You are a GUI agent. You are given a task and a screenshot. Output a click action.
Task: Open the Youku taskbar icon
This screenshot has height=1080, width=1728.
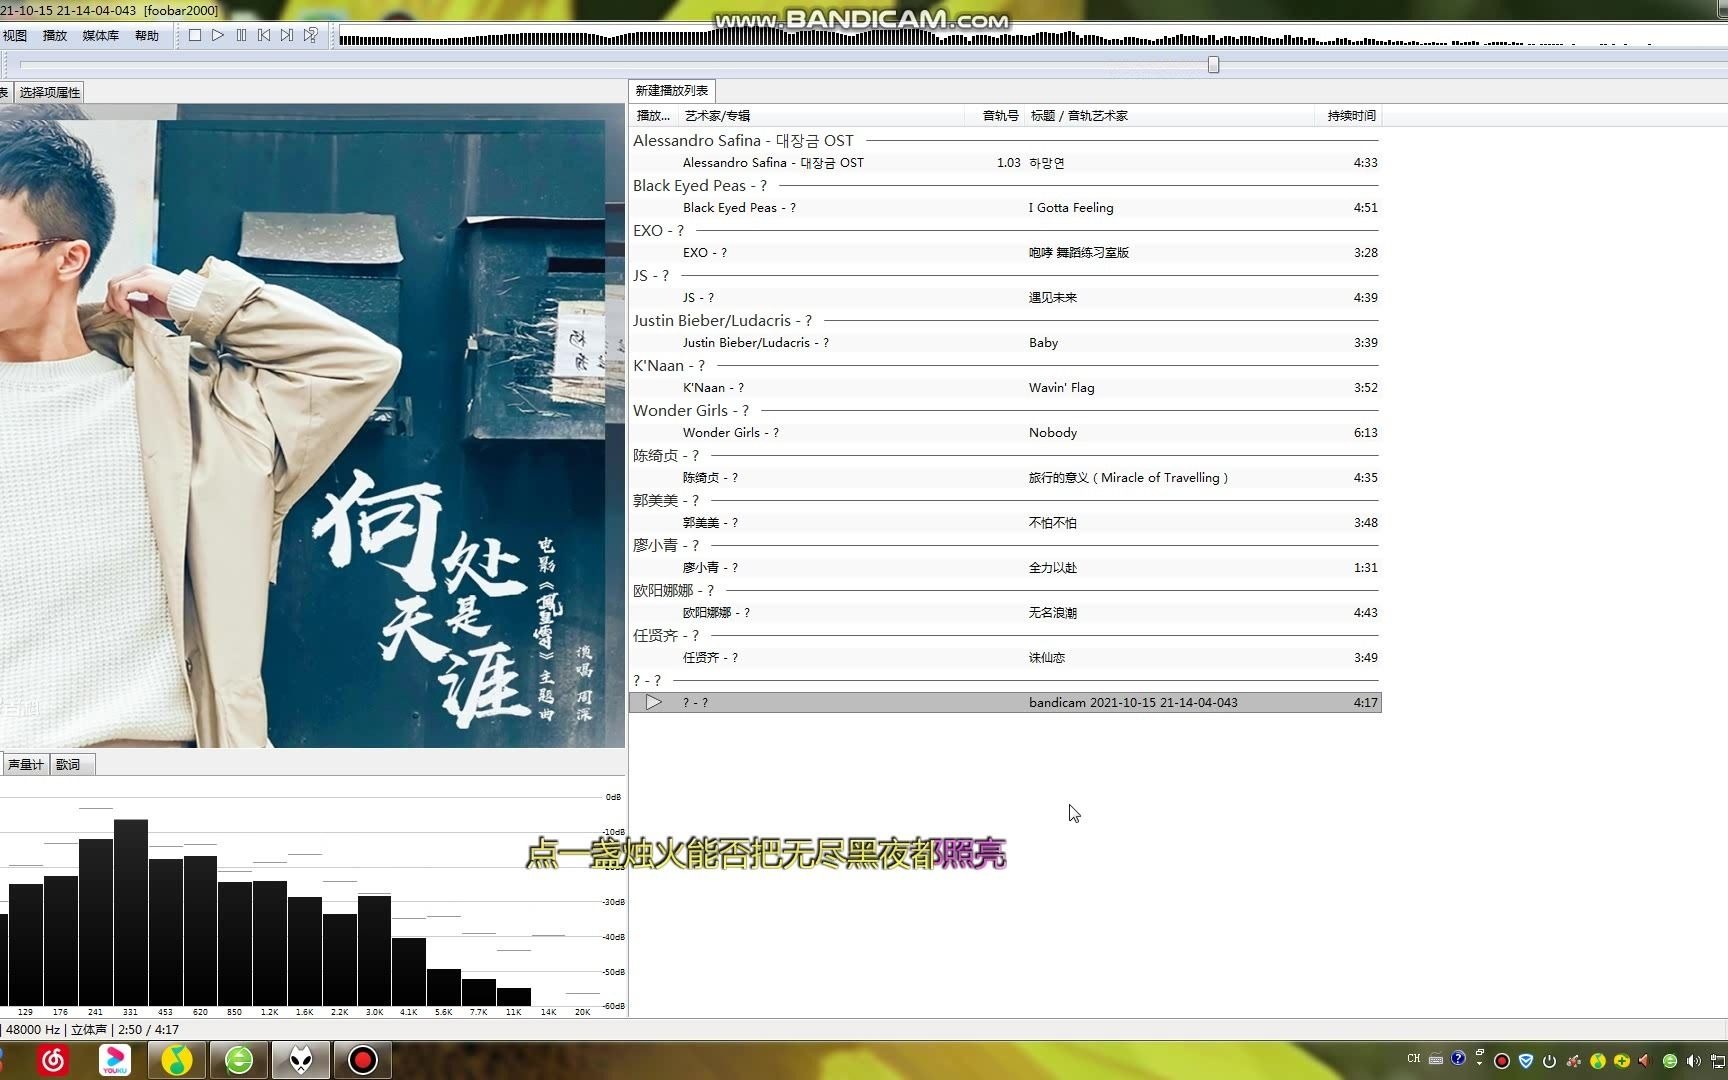click(115, 1060)
